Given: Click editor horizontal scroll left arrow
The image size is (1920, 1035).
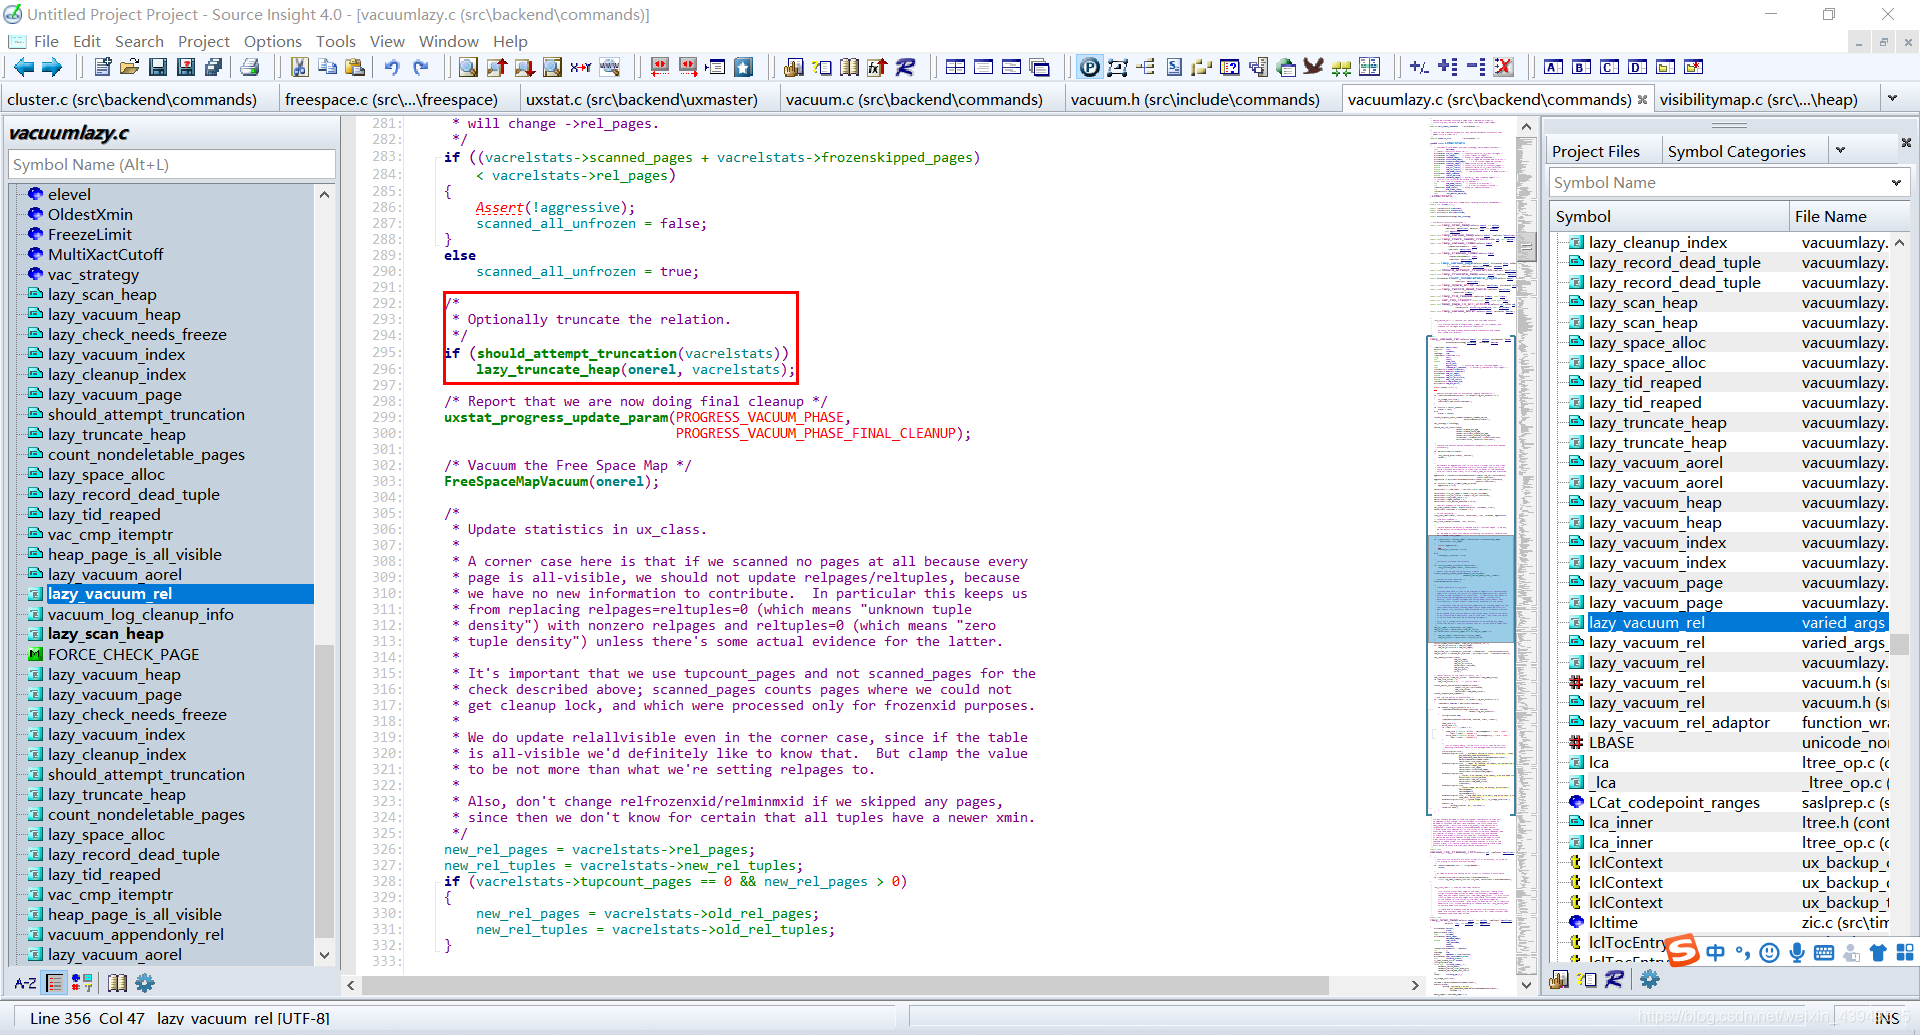Looking at the screenshot, I should point(350,985).
